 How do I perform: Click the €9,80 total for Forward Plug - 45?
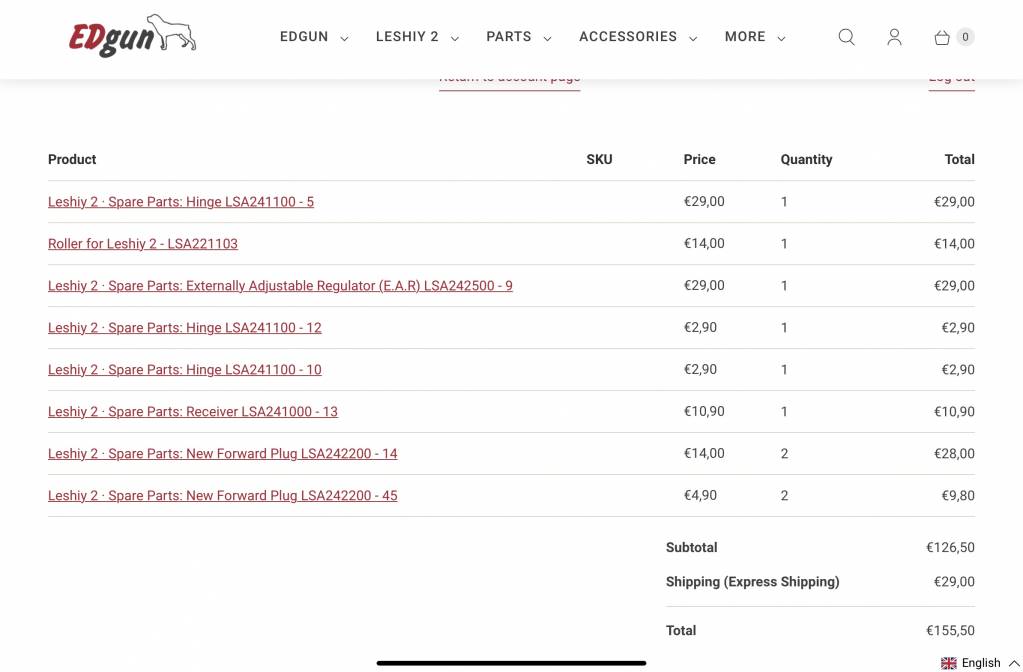958,495
